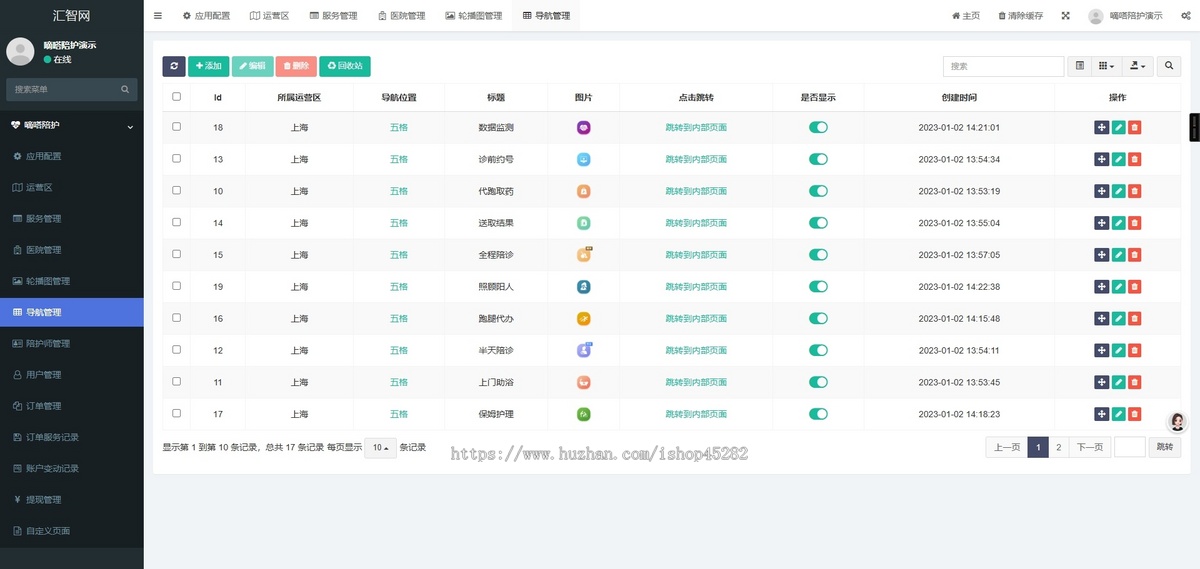
Task: Switch to the 应用配置 tab
Action: (206, 16)
